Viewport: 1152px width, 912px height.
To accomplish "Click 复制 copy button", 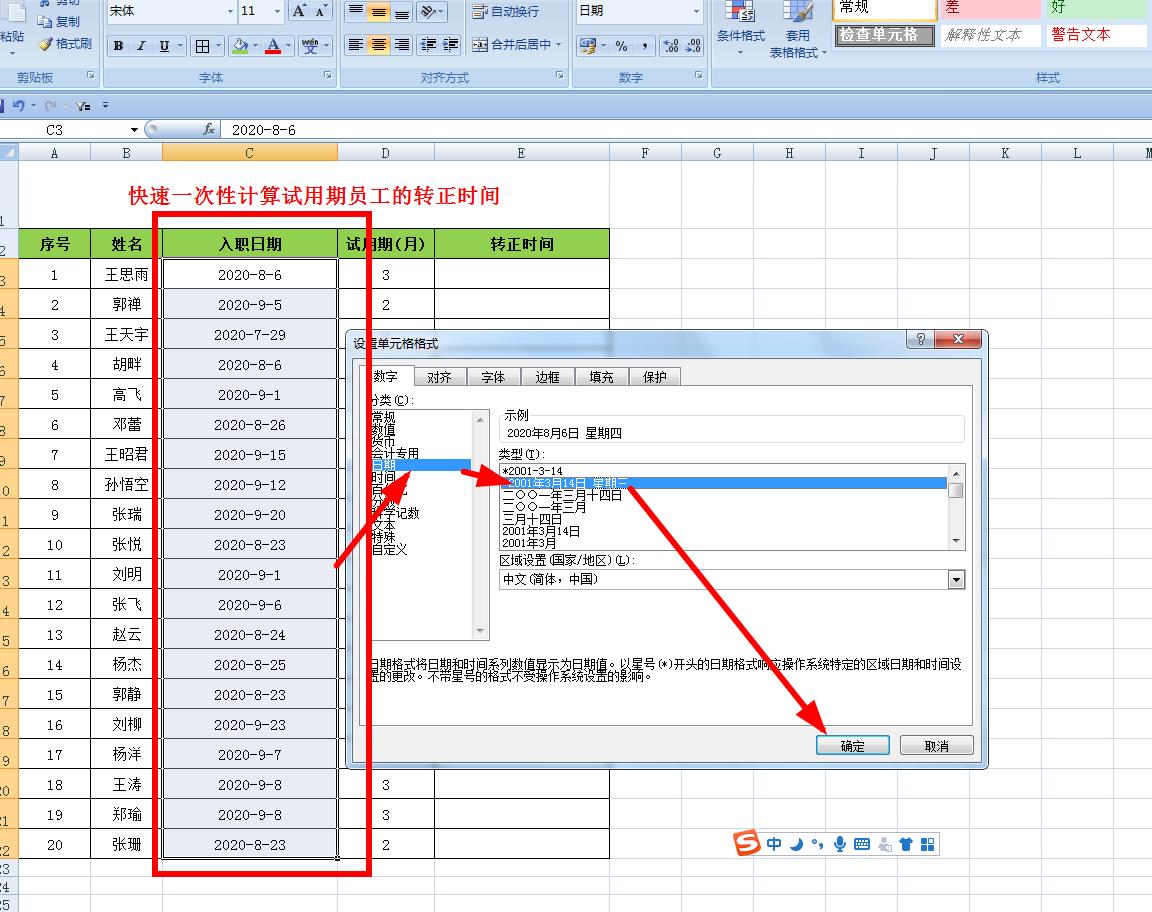I will tap(59, 21).
